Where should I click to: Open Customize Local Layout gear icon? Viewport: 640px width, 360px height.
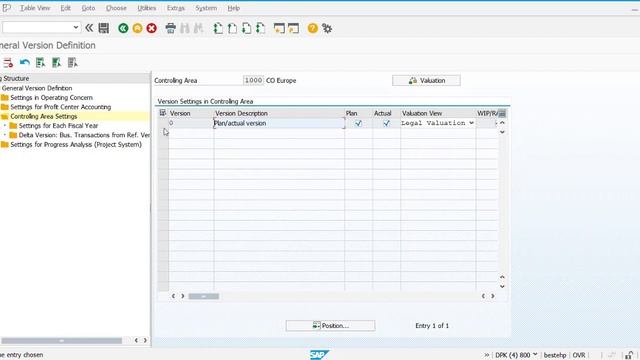pyautogui.click(x=327, y=28)
